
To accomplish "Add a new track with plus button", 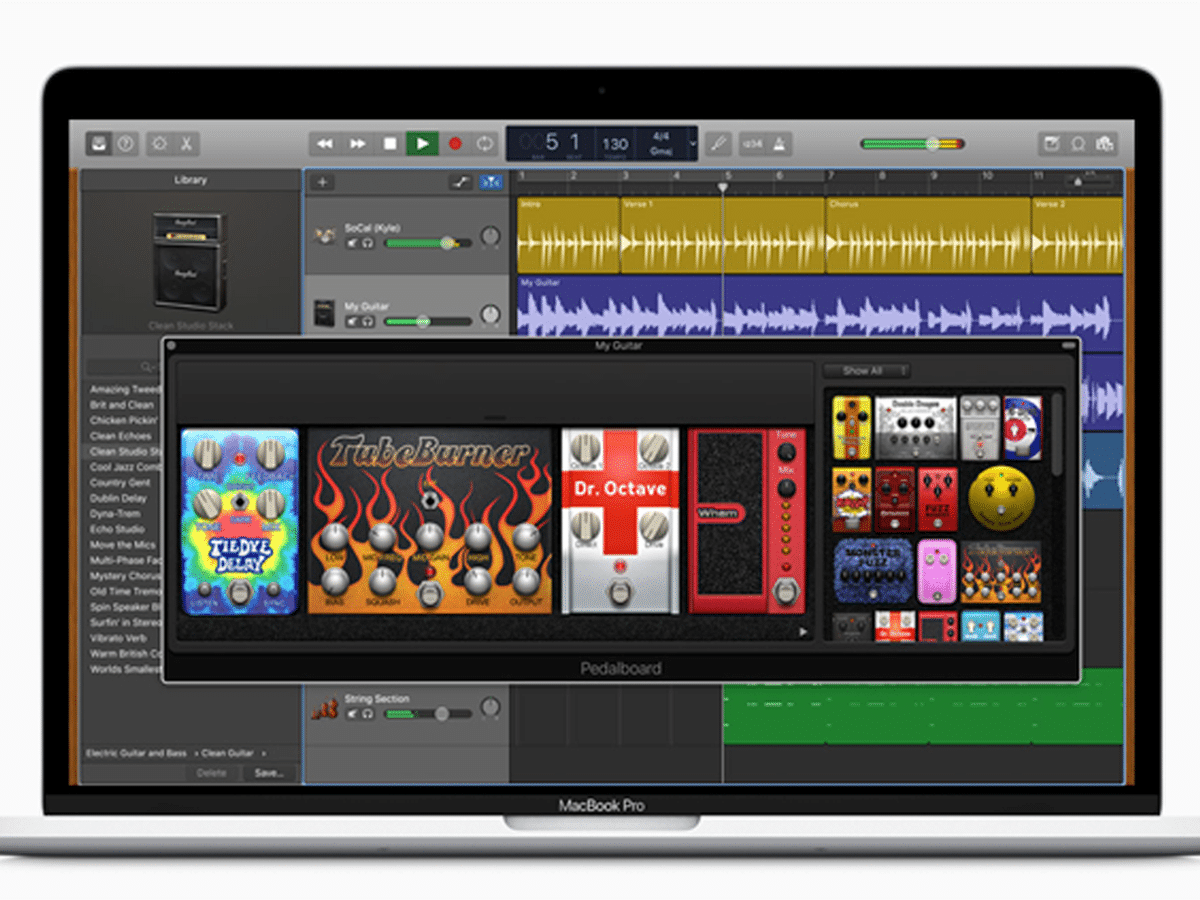I will click(320, 182).
